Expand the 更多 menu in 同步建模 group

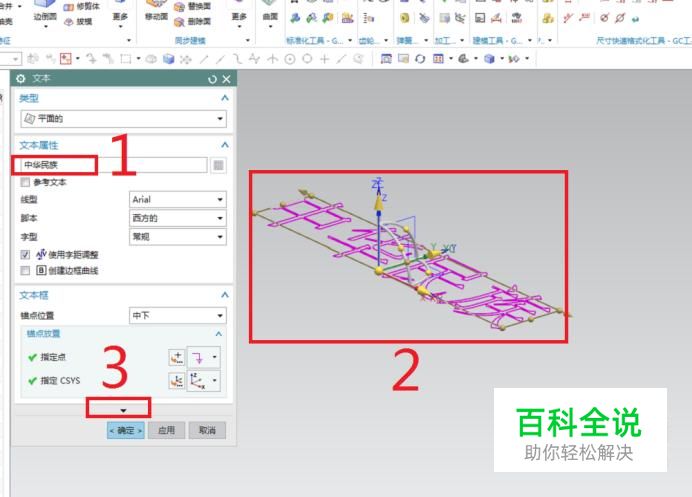[239, 19]
